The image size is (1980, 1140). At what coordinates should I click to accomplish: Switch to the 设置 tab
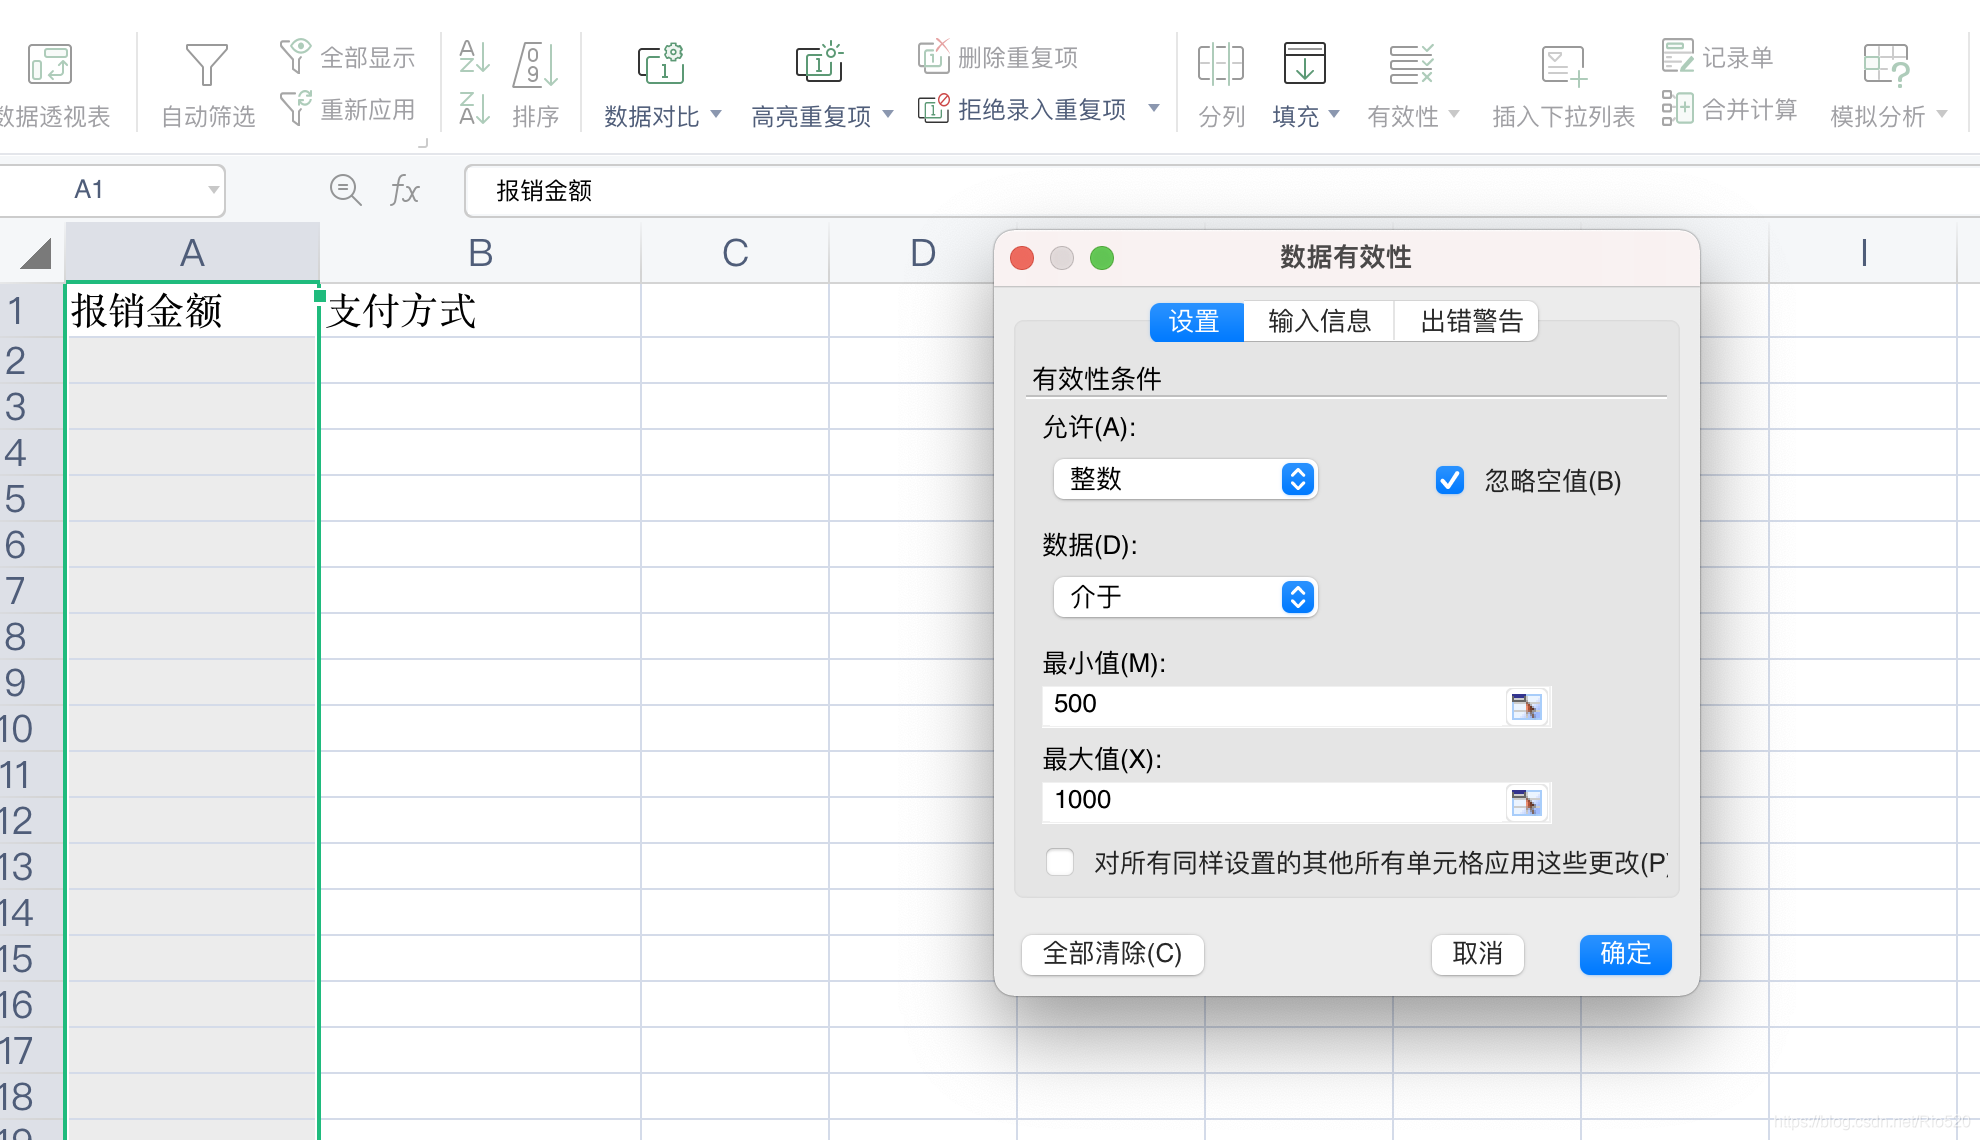pos(1196,322)
